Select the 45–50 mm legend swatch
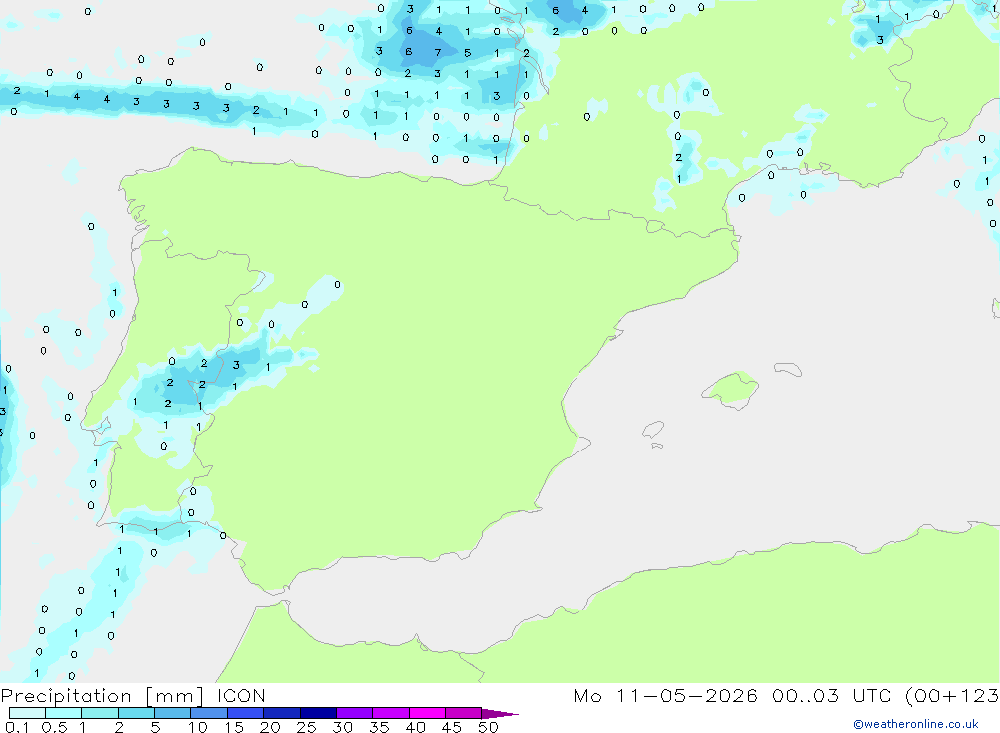This screenshot has height=733, width=1000. pos(464,713)
